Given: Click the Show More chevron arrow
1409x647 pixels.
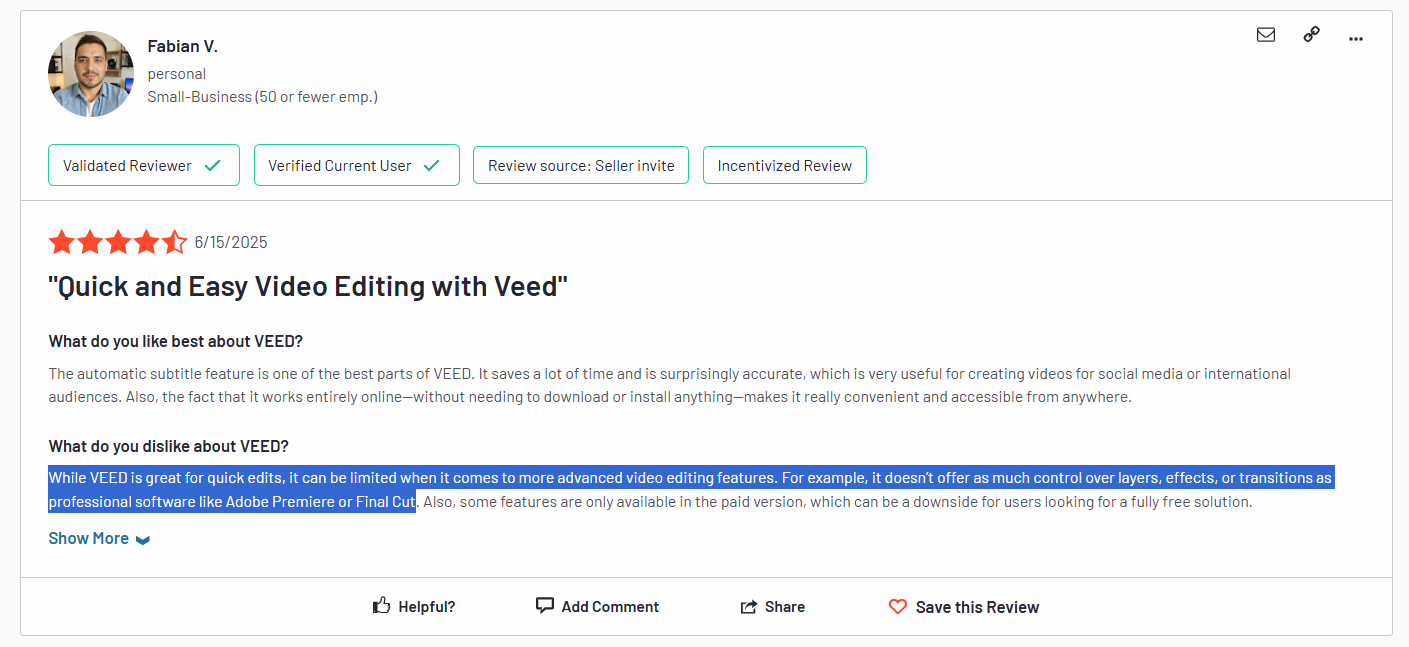Looking at the screenshot, I should pyautogui.click(x=143, y=540).
